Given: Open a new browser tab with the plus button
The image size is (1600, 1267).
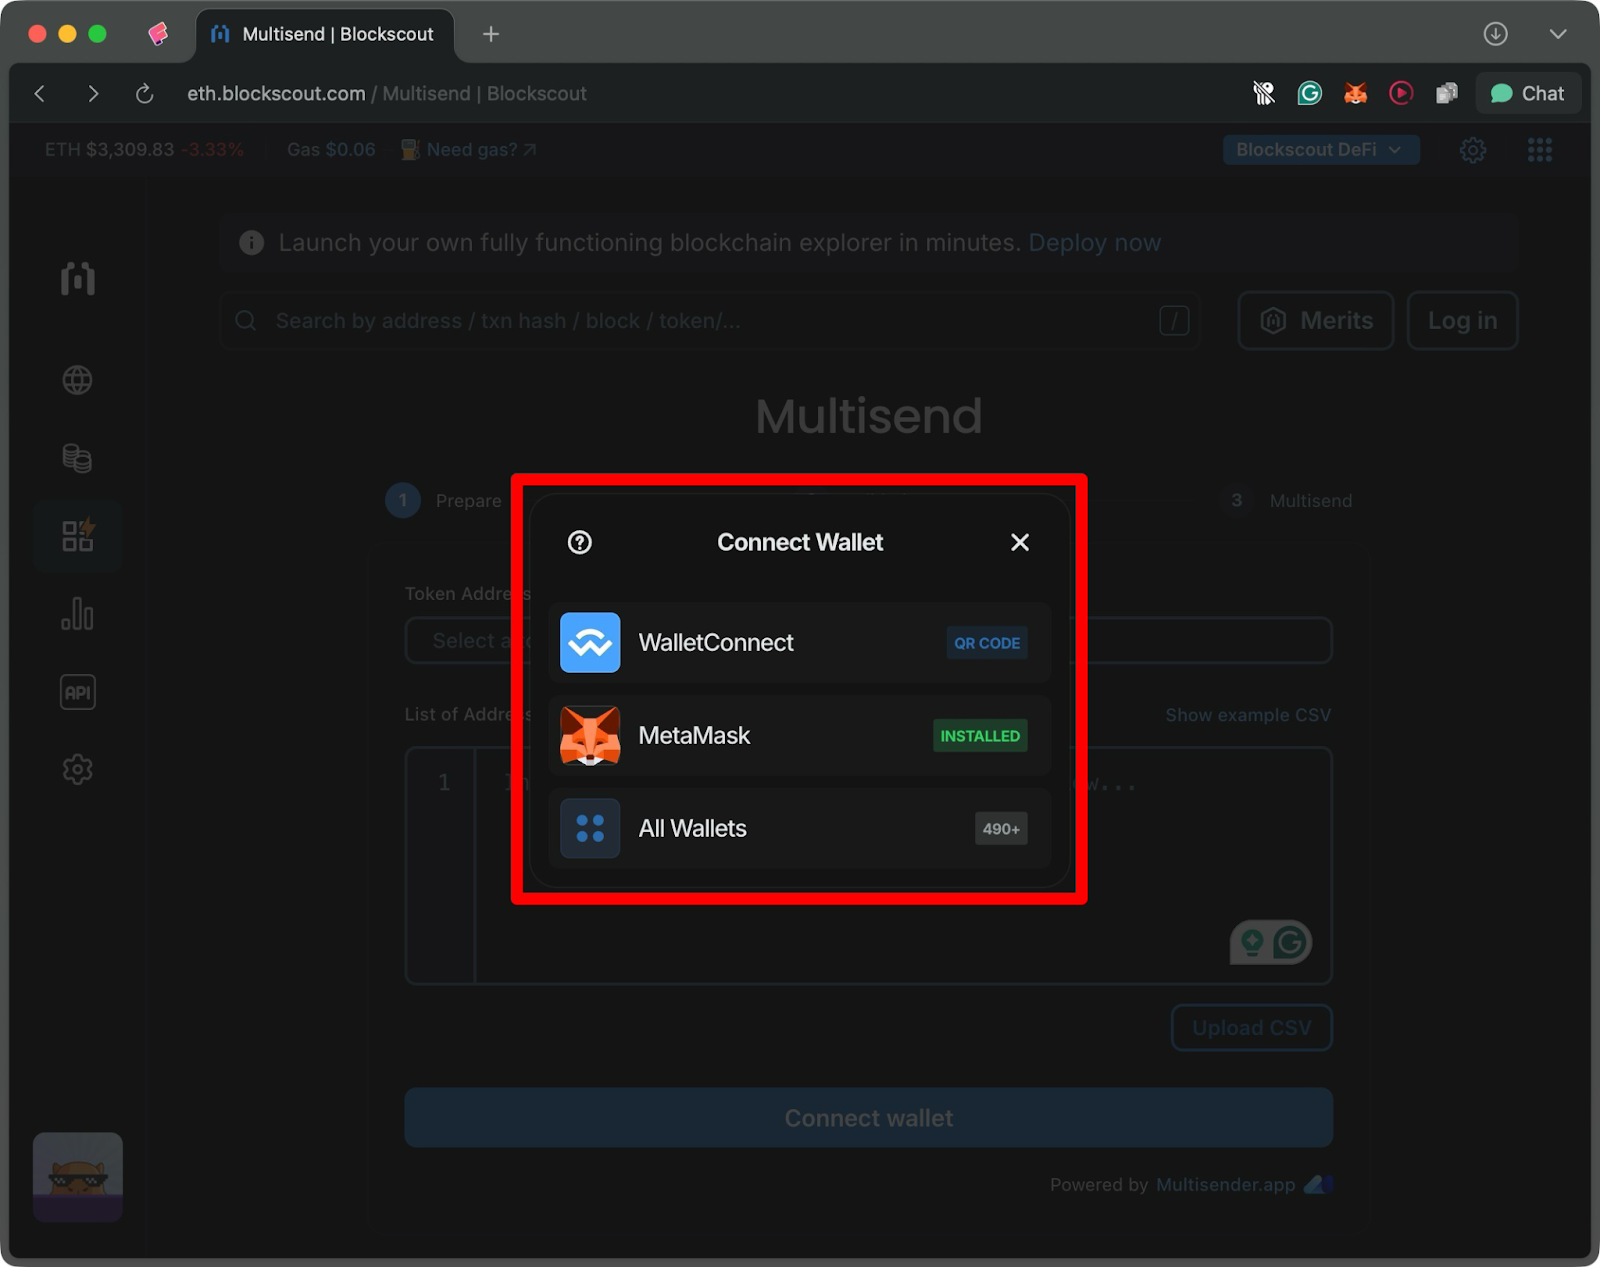Looking at the screenshot, I should [x=490, y=33].
